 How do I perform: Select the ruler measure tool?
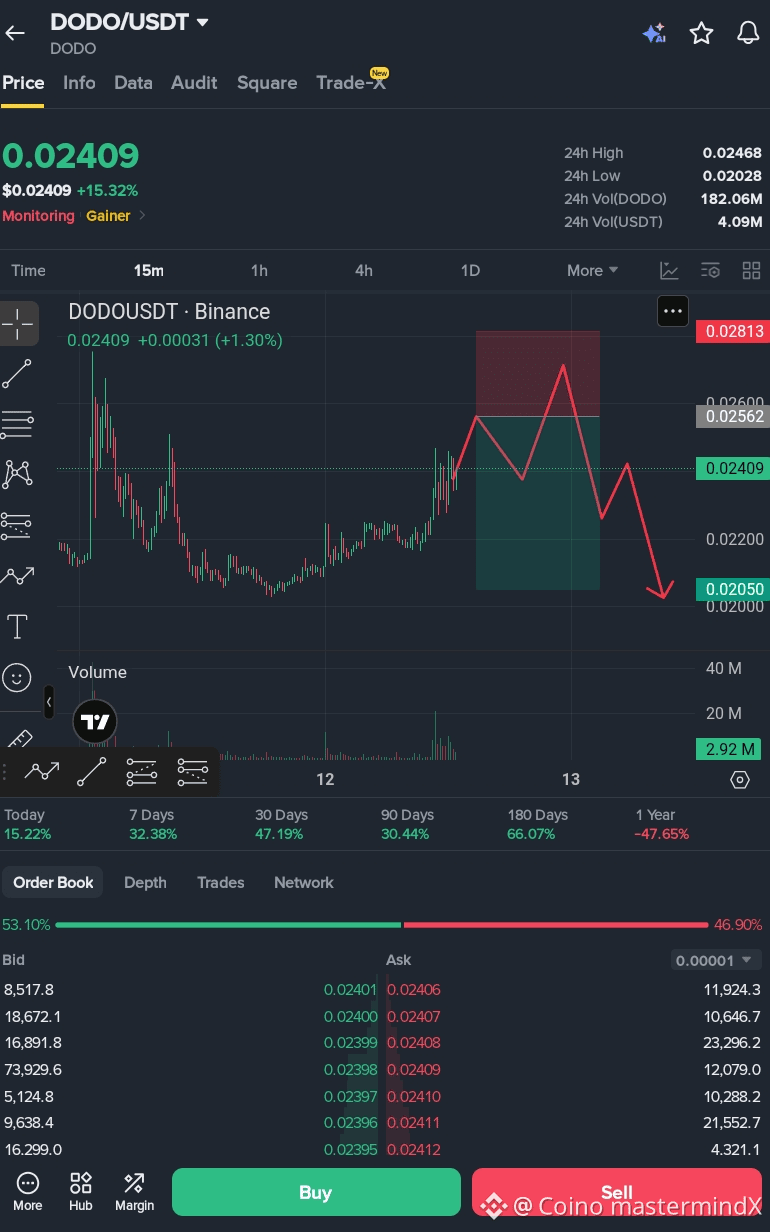(17, 738)
